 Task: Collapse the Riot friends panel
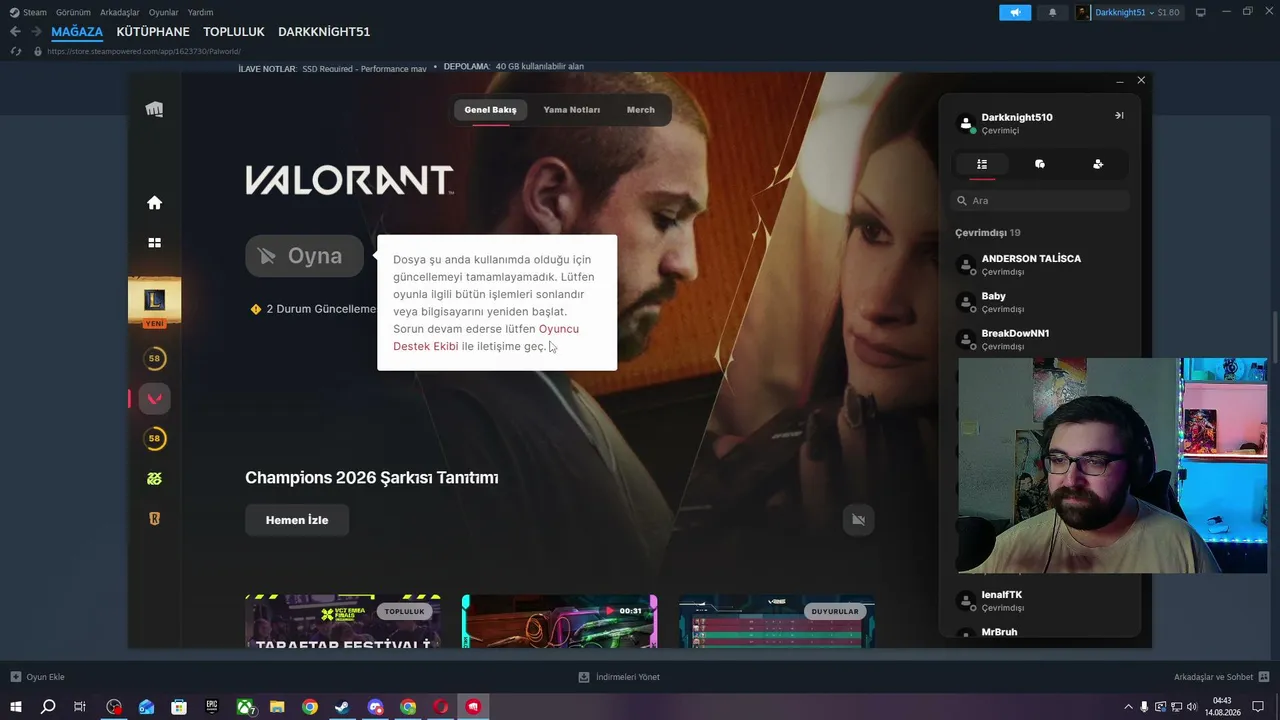pyautogui.click(x=1119, y=116)
